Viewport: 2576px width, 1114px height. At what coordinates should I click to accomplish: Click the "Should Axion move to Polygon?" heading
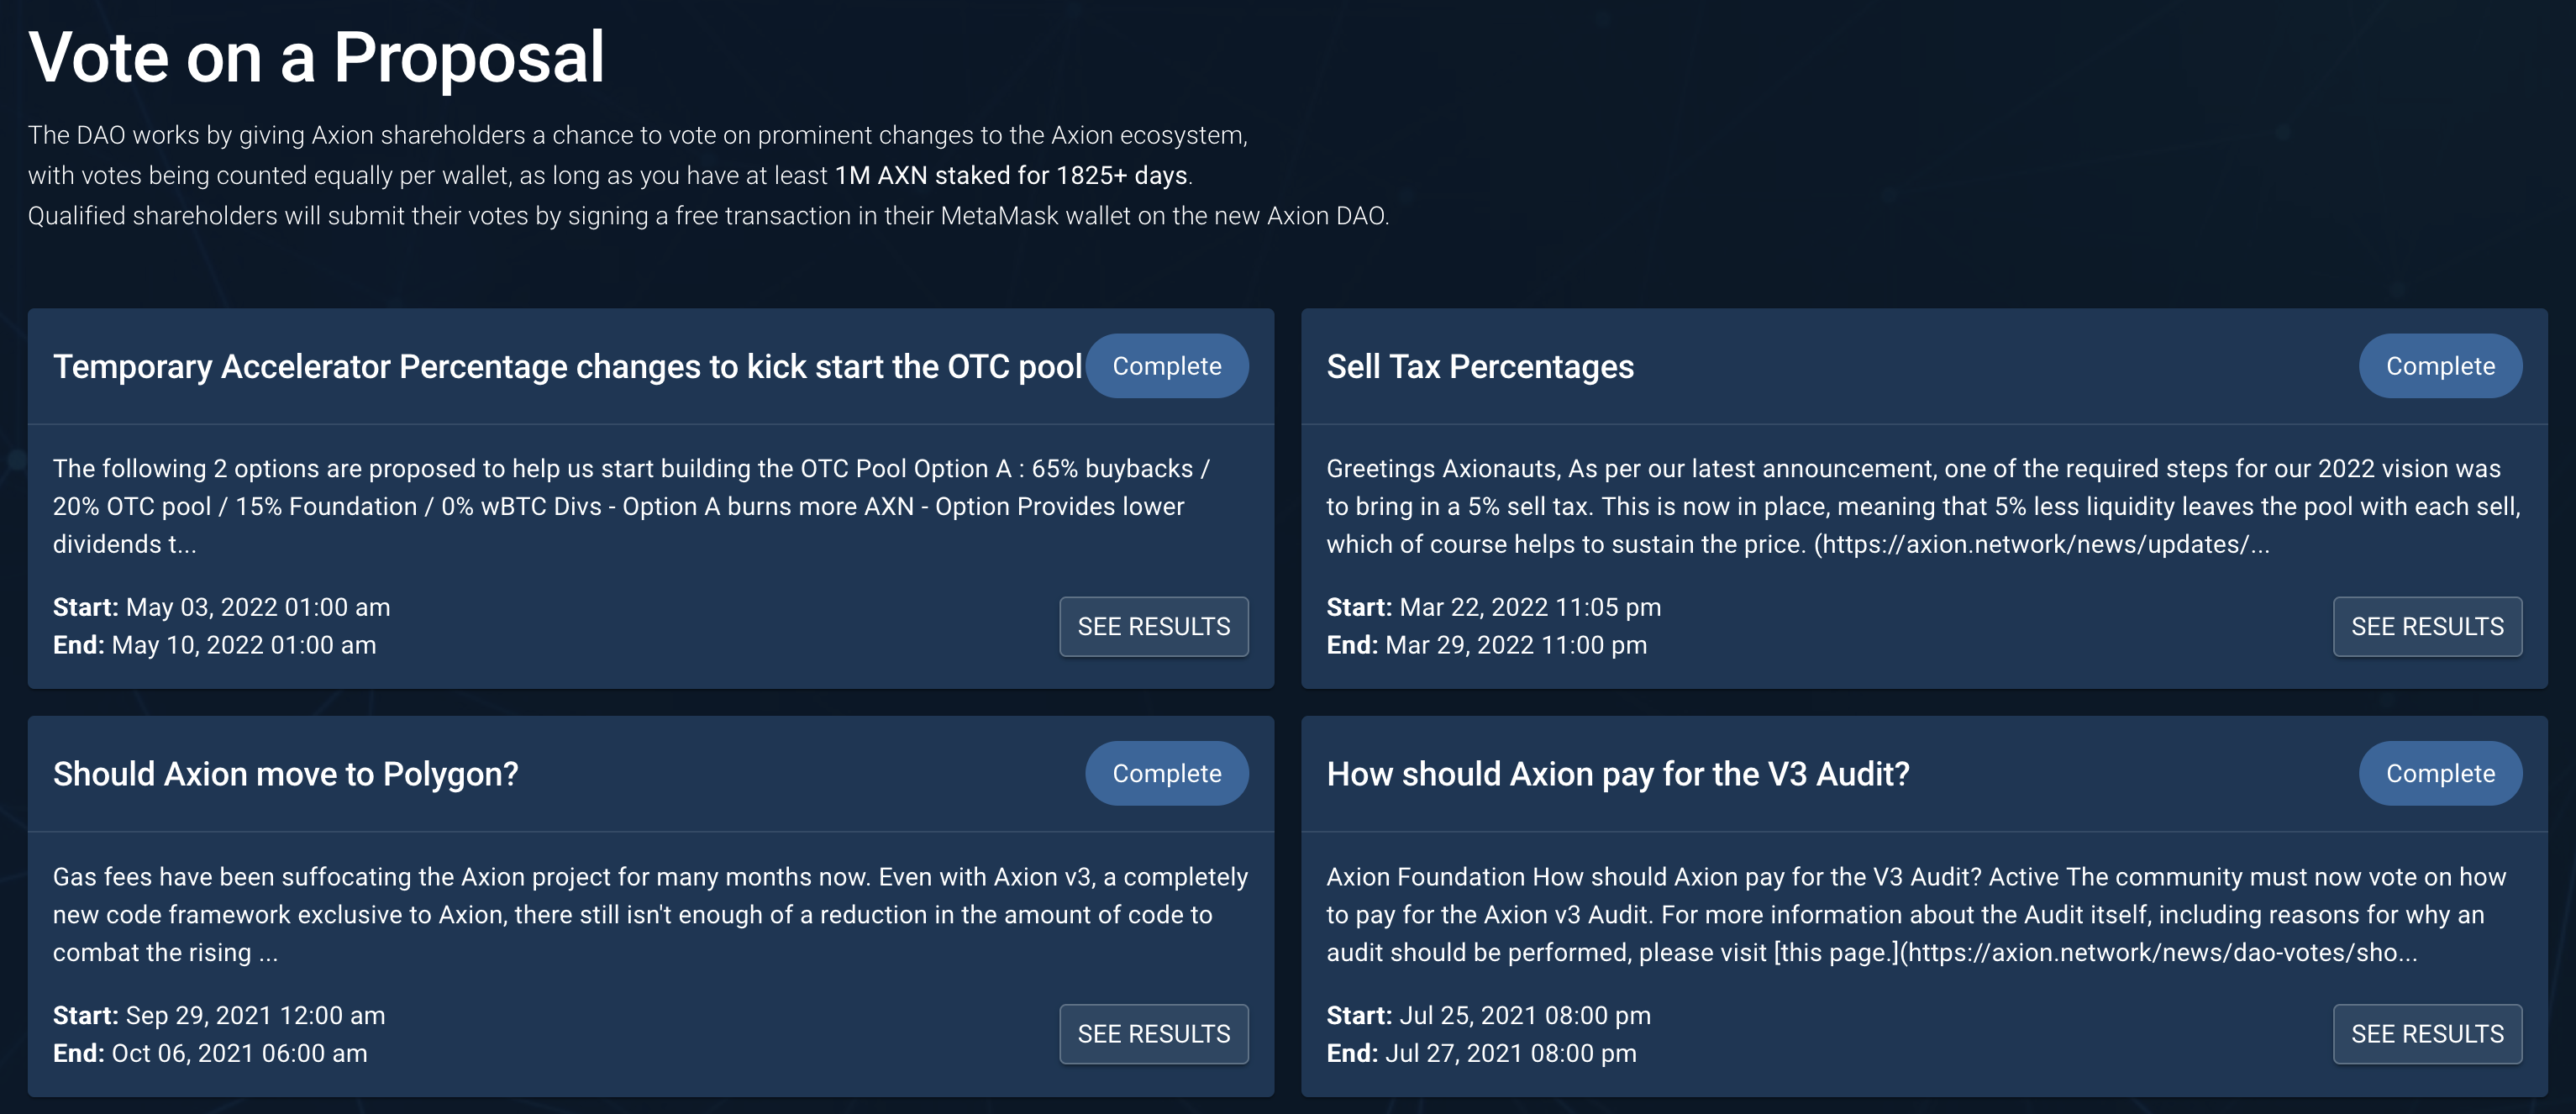pyautogui.click(x=285, y=774)
